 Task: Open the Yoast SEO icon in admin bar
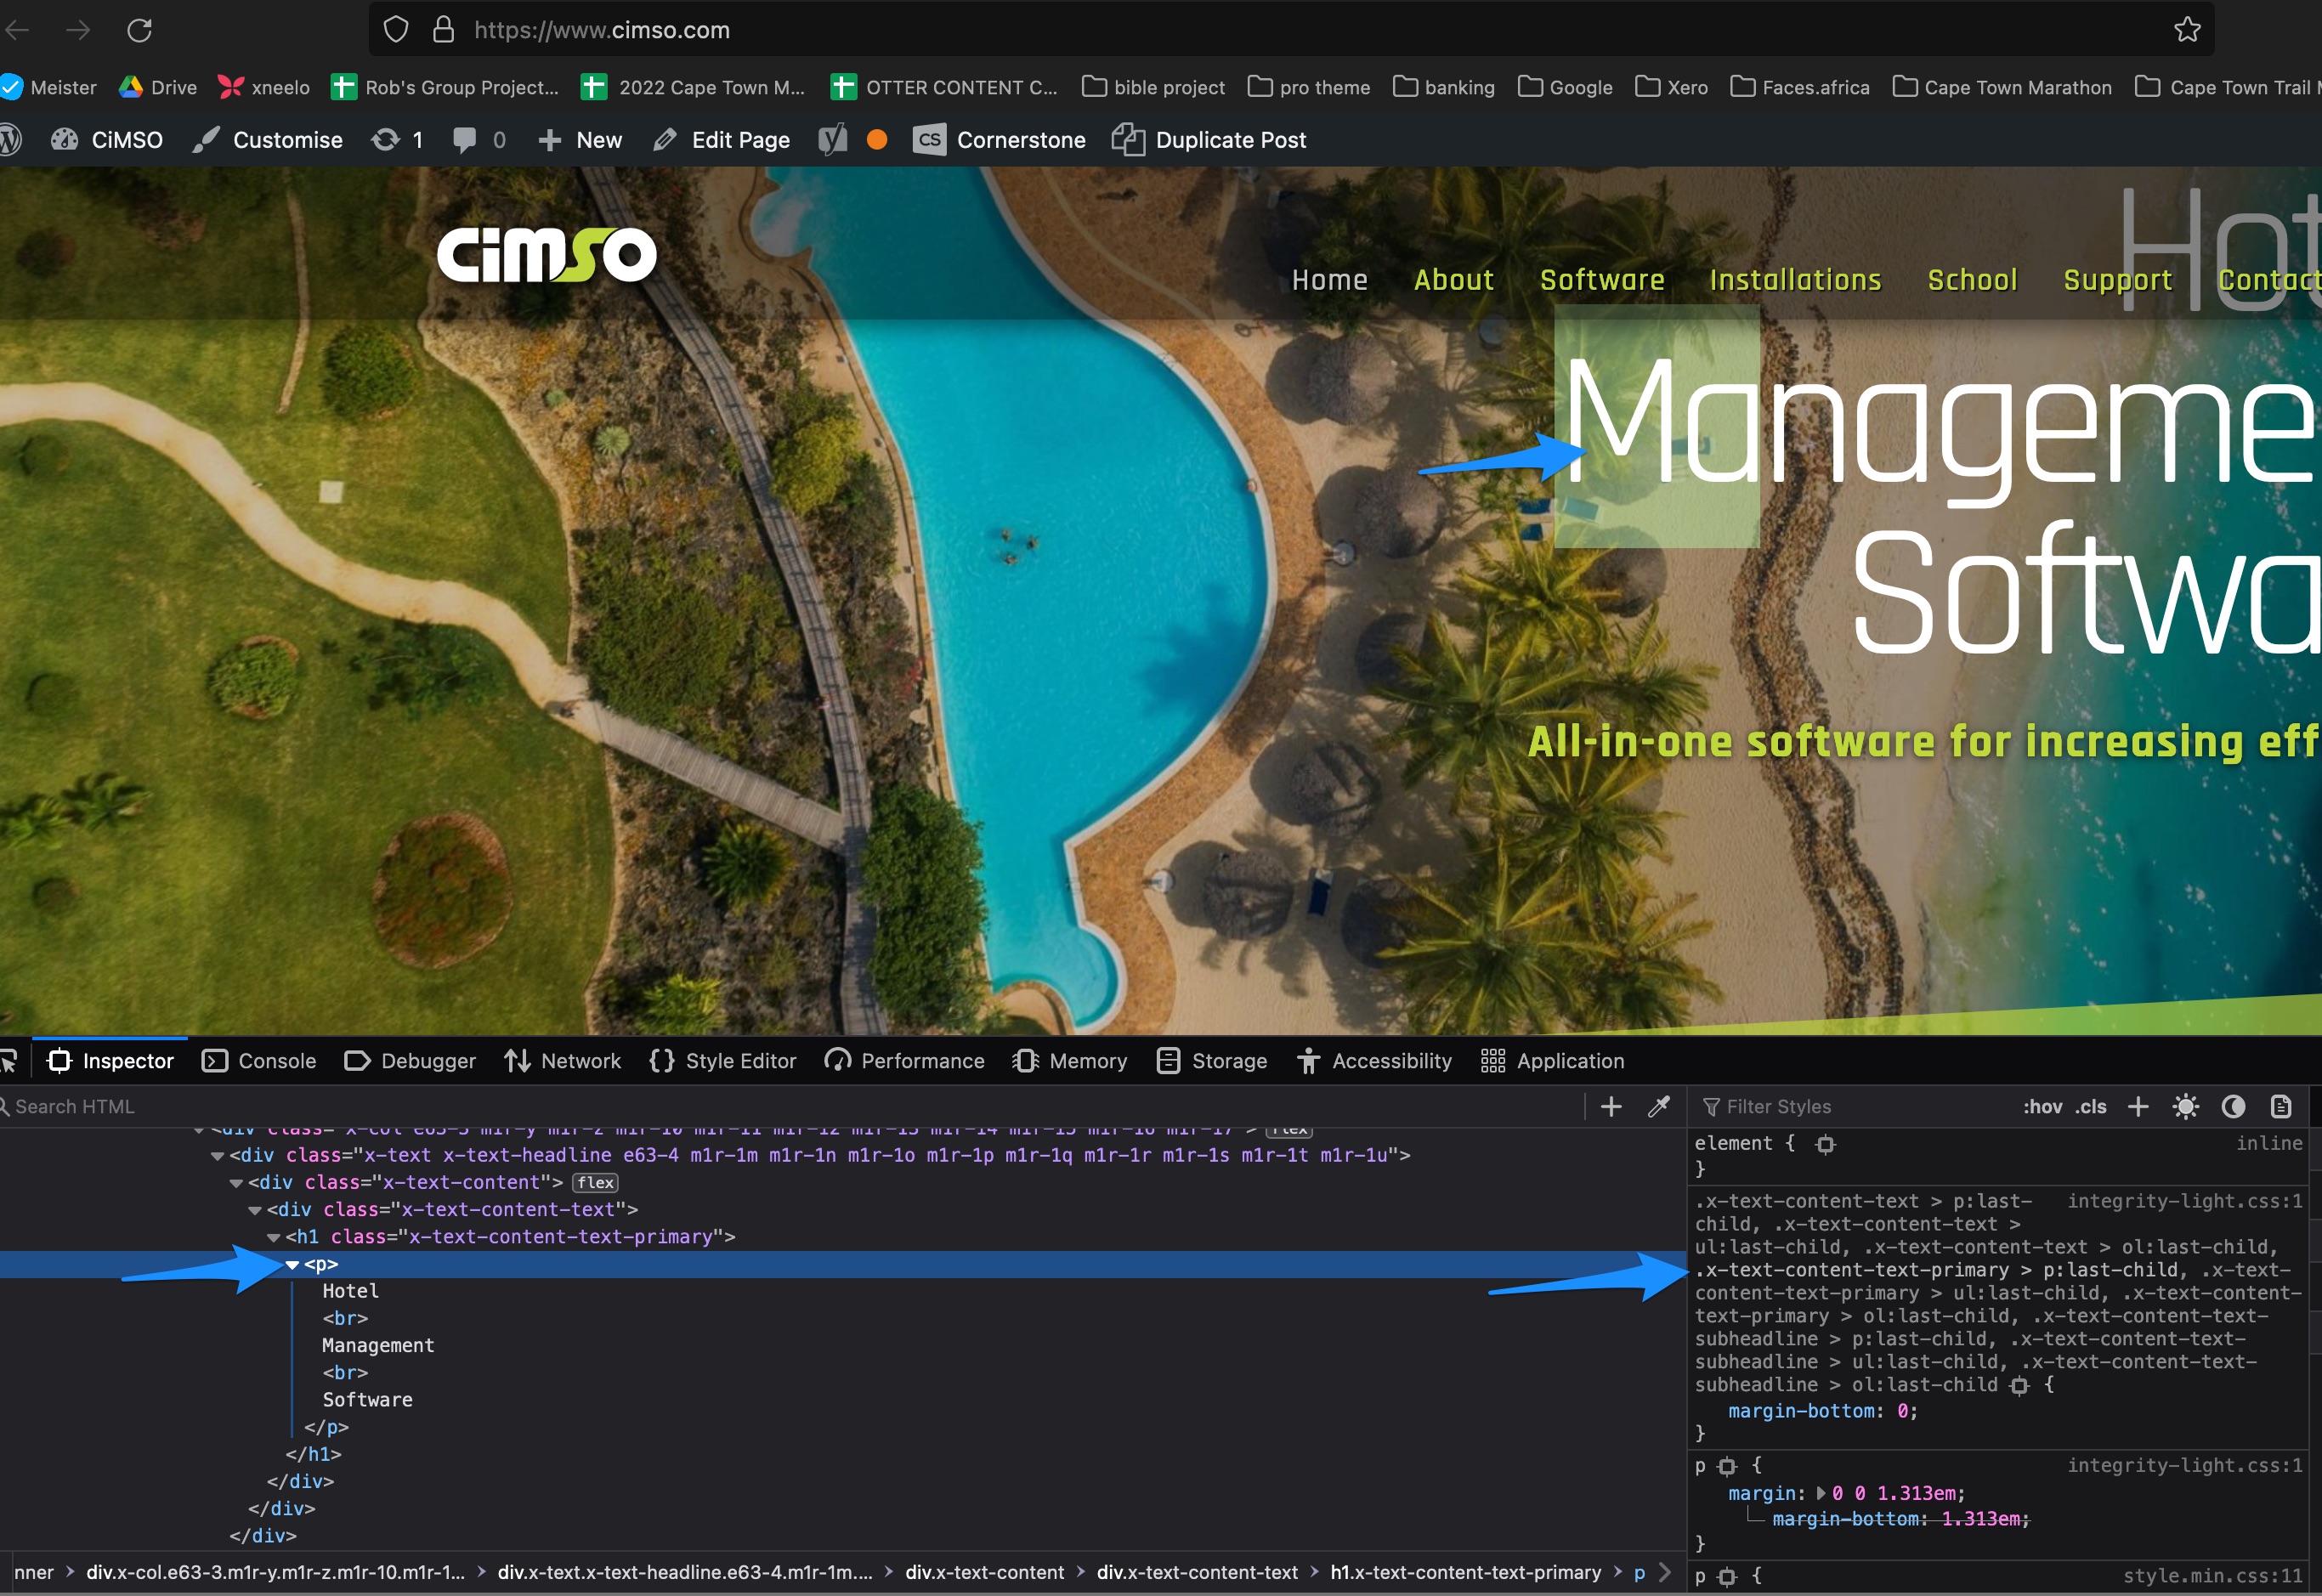pos(832,140)
